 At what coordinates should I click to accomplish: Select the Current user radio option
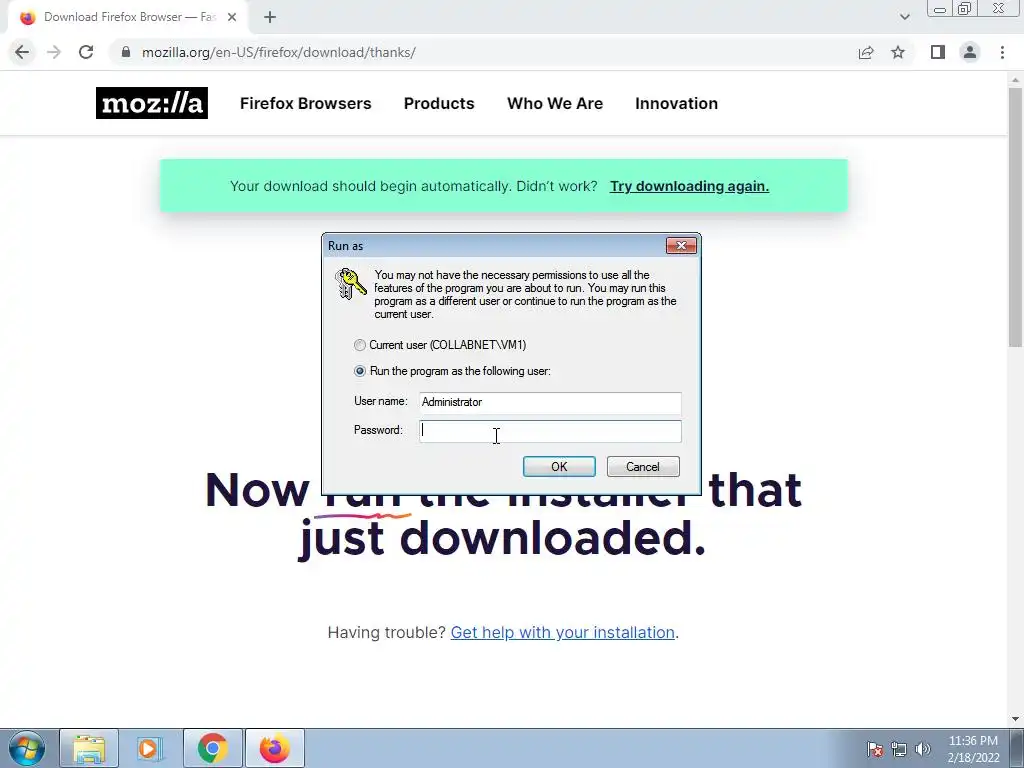[x=360, y=345]
